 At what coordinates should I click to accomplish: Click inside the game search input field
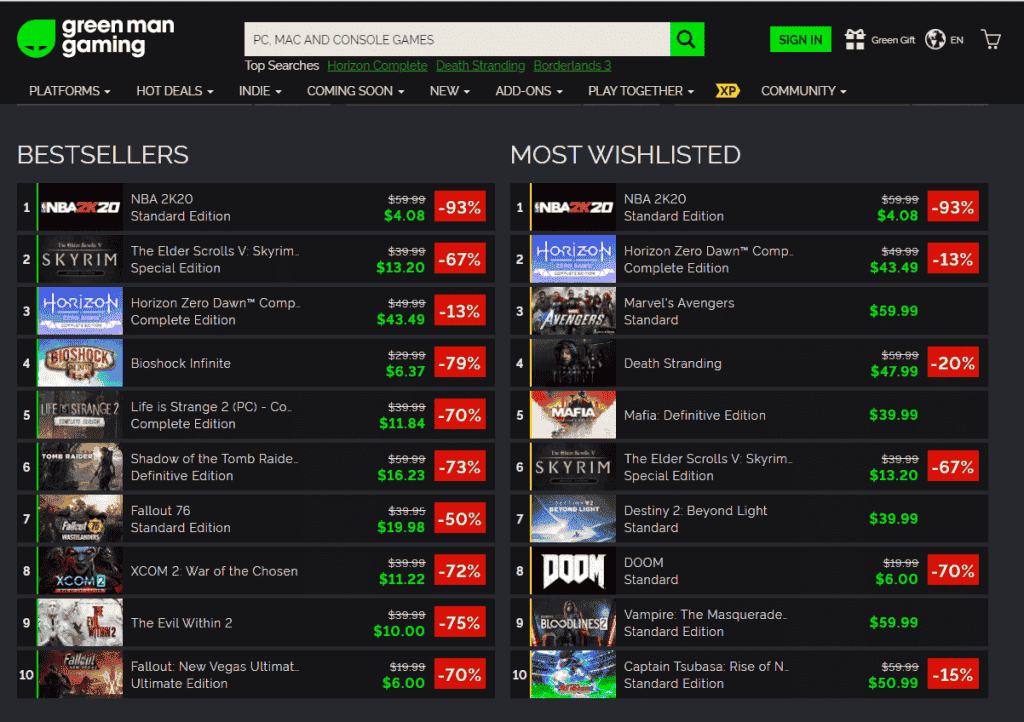click(450, 38)
